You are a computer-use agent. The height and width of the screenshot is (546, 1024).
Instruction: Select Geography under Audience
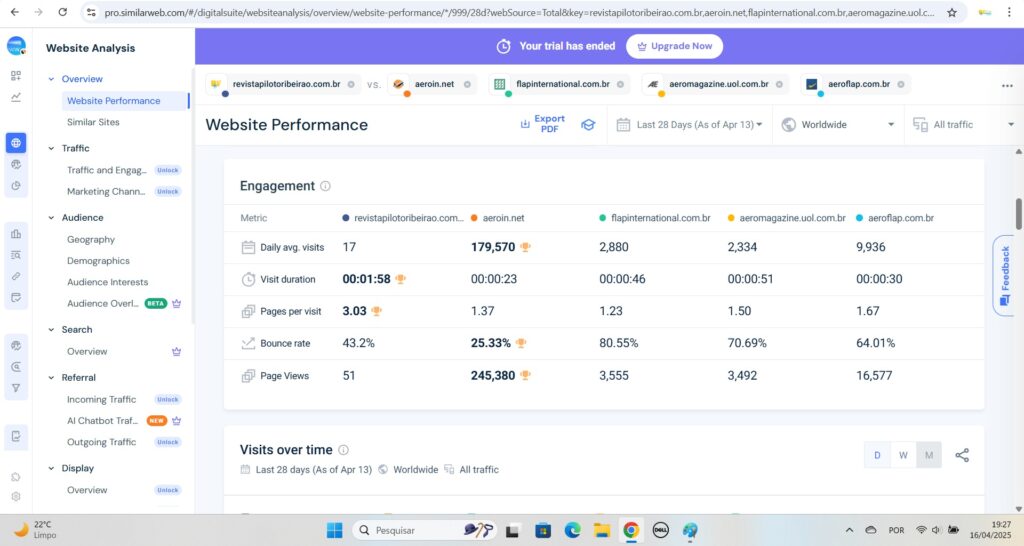coord(91,239)
